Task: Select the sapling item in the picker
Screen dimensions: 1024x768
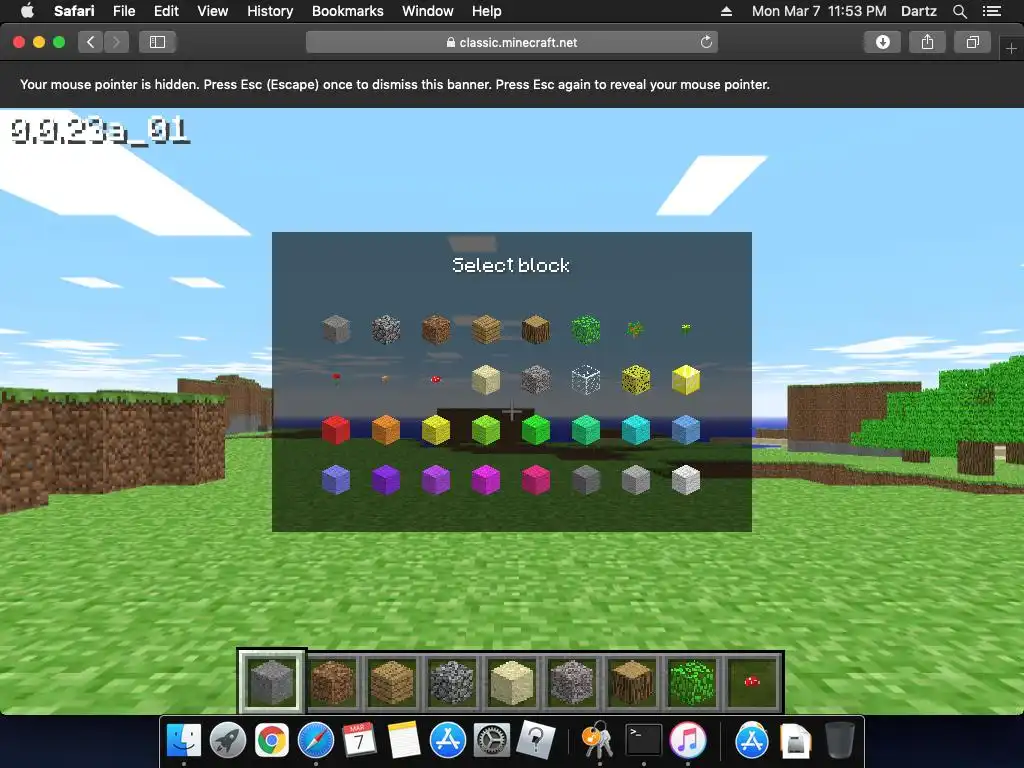Action: click(635, 328)
